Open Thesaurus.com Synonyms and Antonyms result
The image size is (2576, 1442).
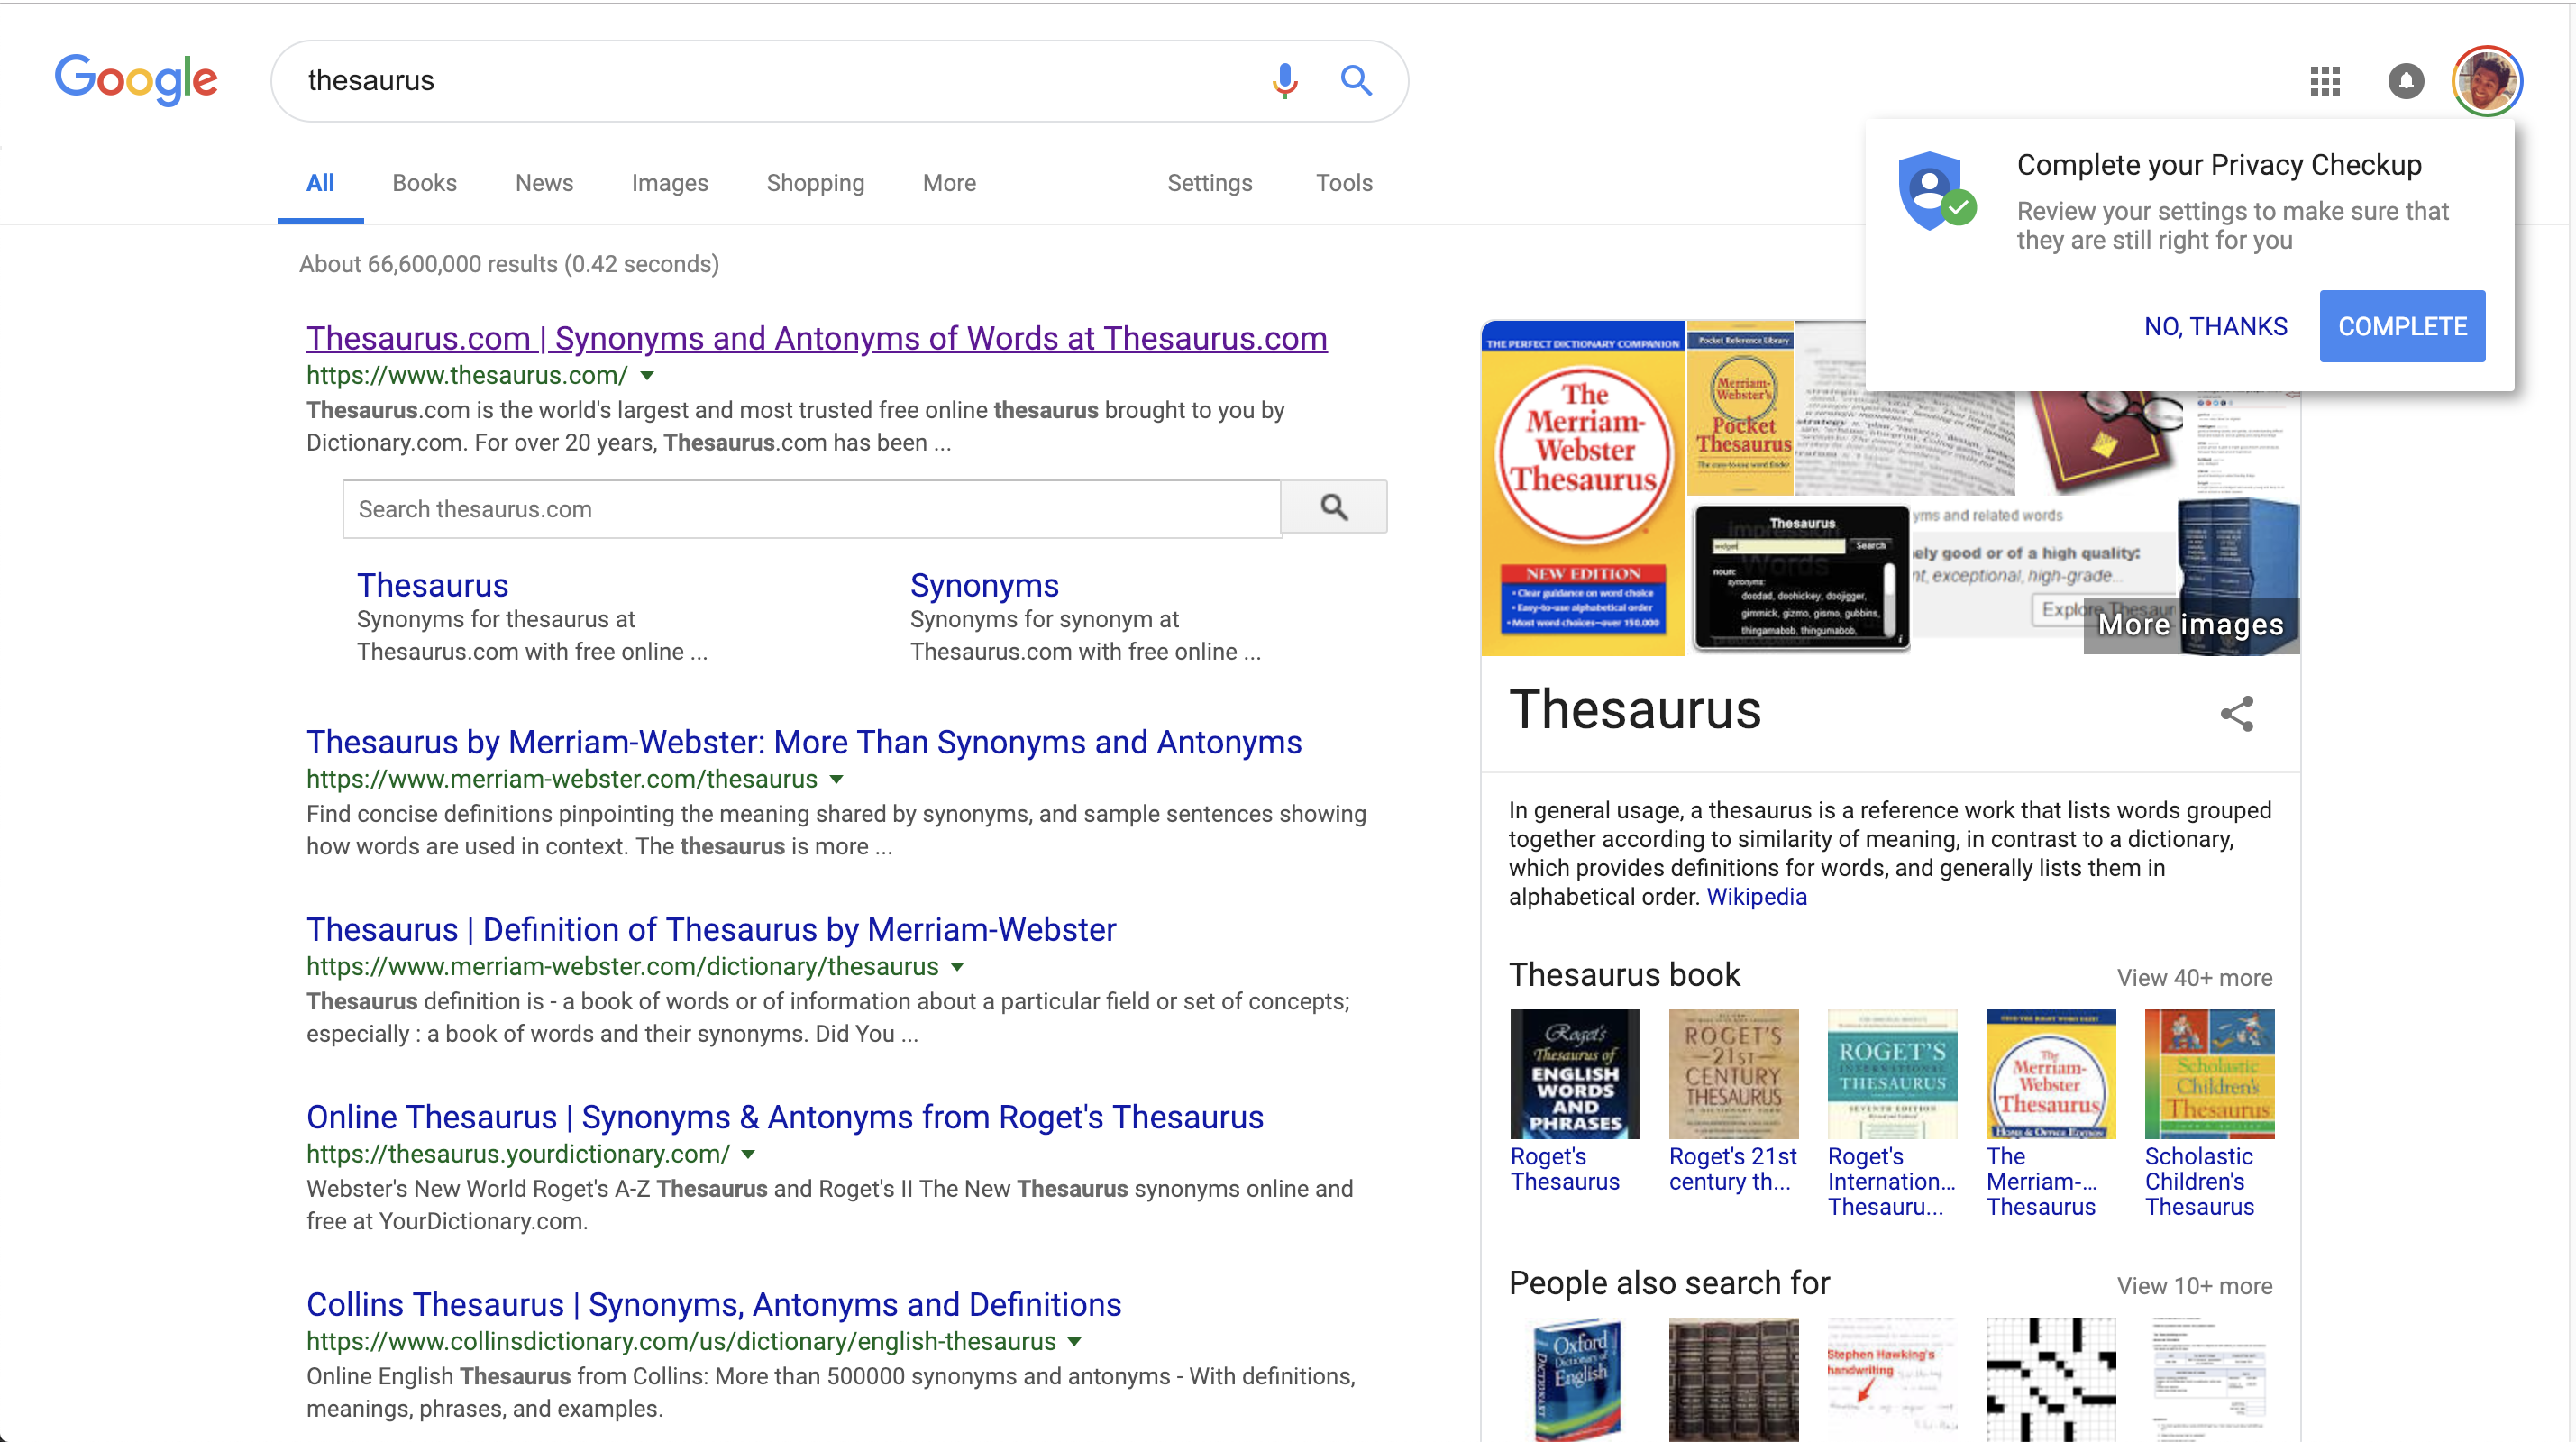coord(817,338)
